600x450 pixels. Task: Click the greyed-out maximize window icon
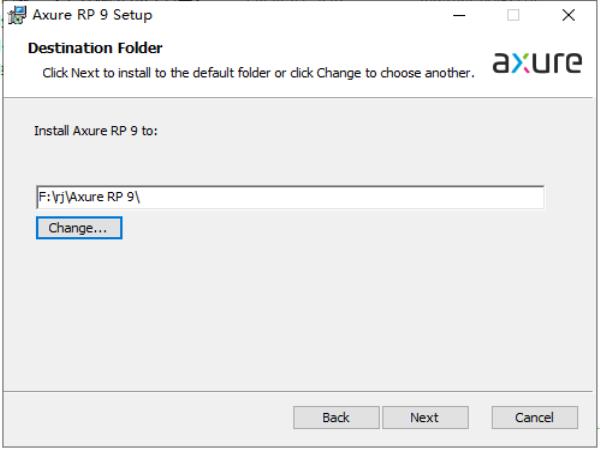pos(513,15)
